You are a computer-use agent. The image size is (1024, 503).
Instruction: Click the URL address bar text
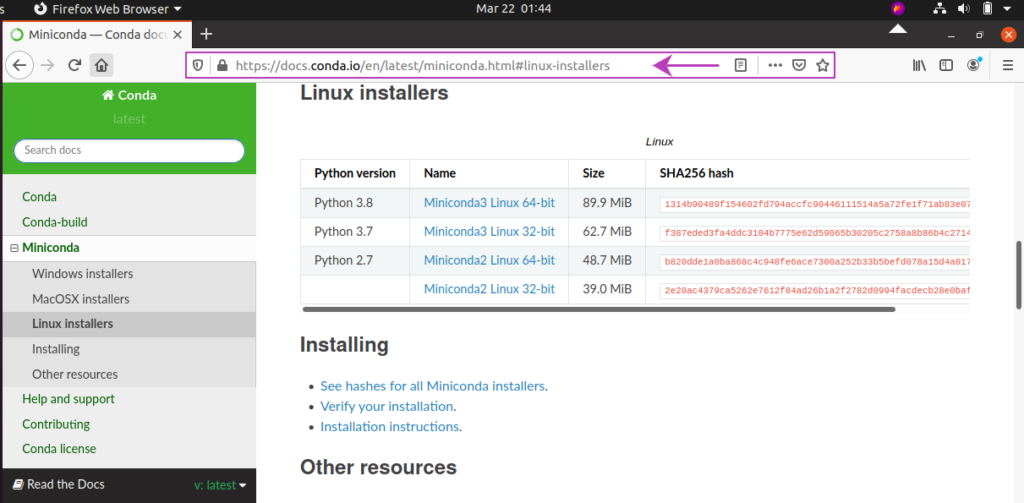coord(423,65)
